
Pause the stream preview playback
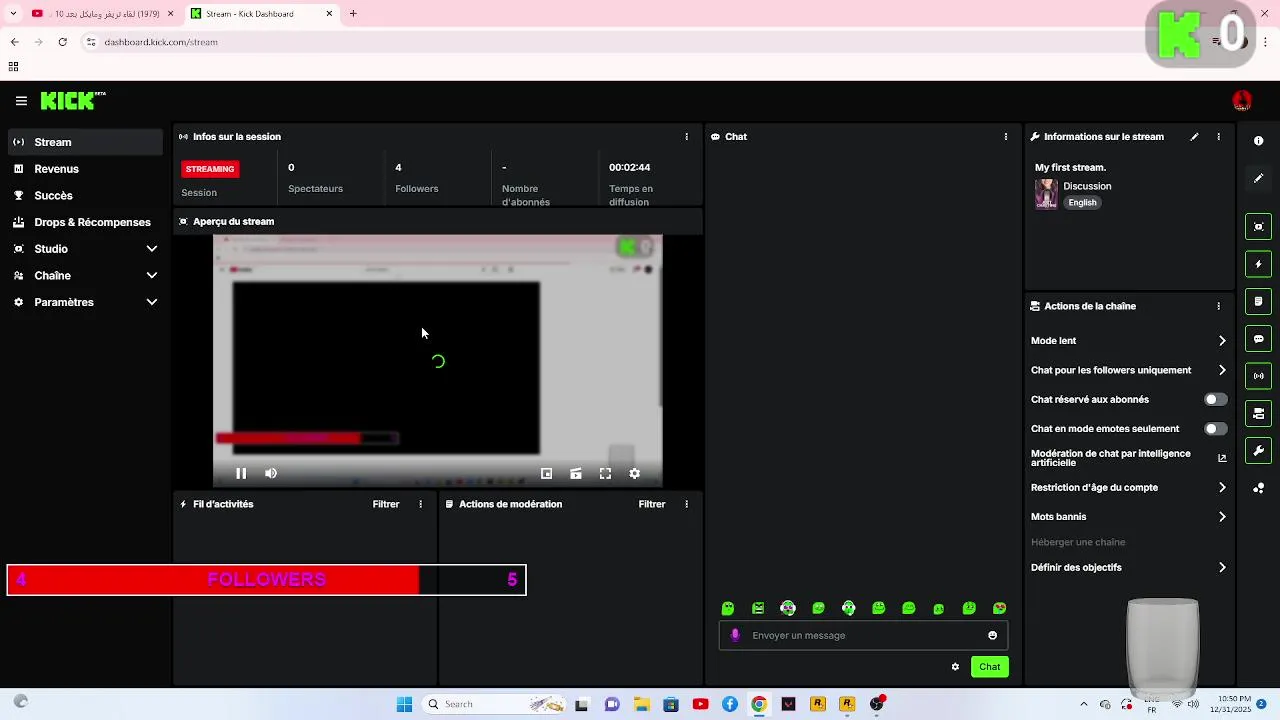tap(241, 474)
